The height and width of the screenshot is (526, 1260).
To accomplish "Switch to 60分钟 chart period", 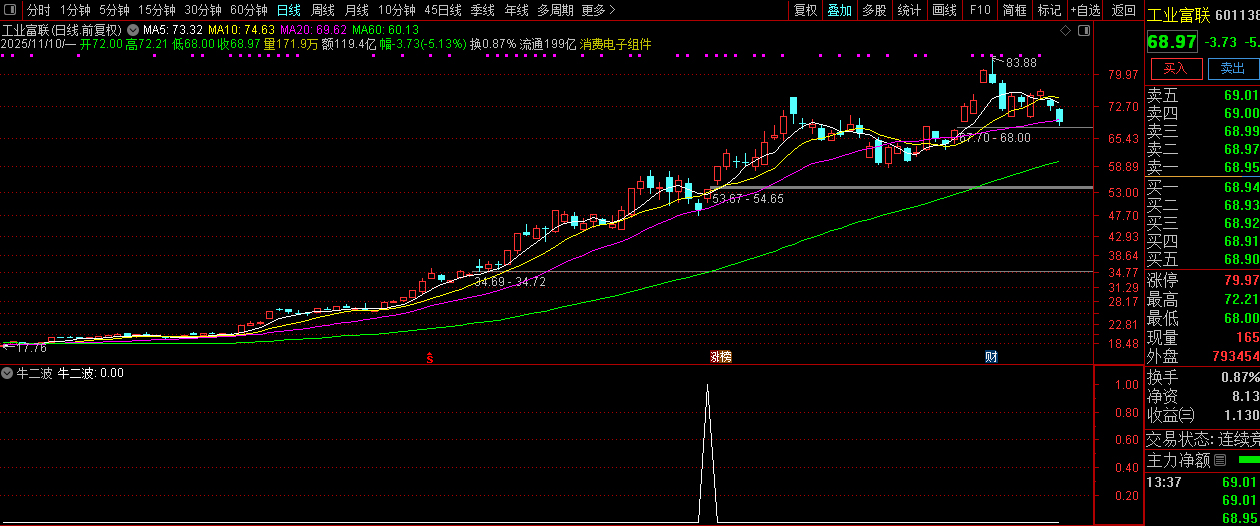I will (x=249, y=10).
